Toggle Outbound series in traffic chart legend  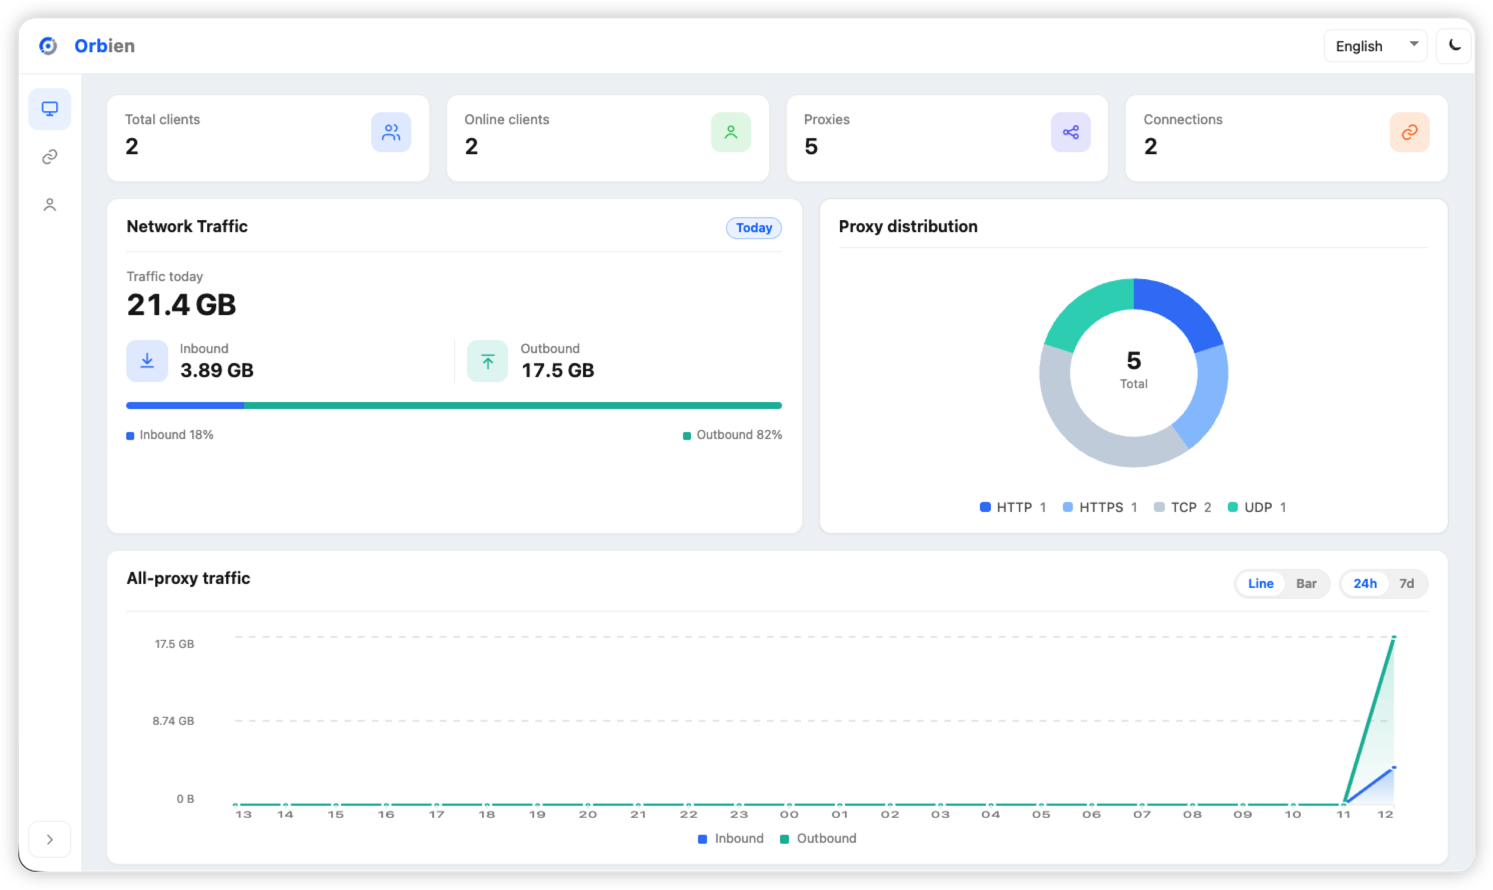tap(818, 839)
